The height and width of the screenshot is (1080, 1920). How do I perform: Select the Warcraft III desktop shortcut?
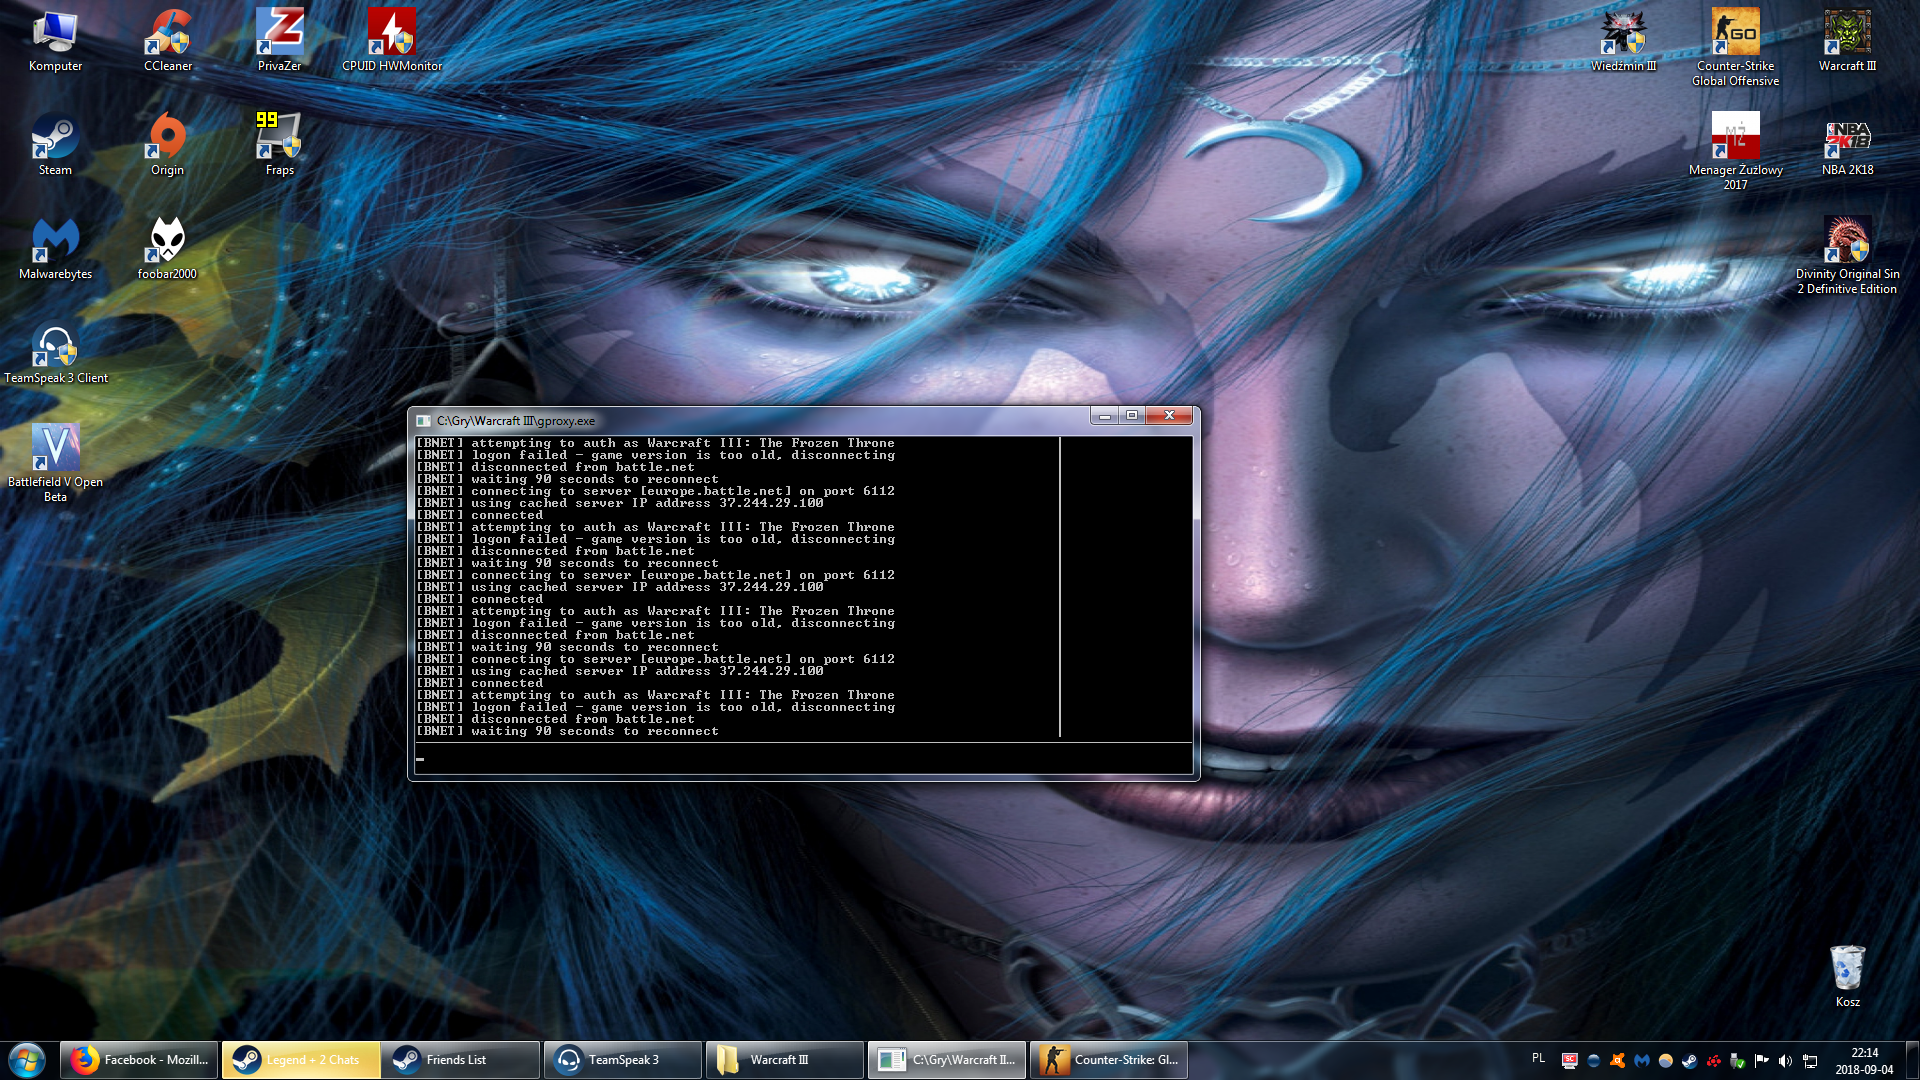point(1847,41)
